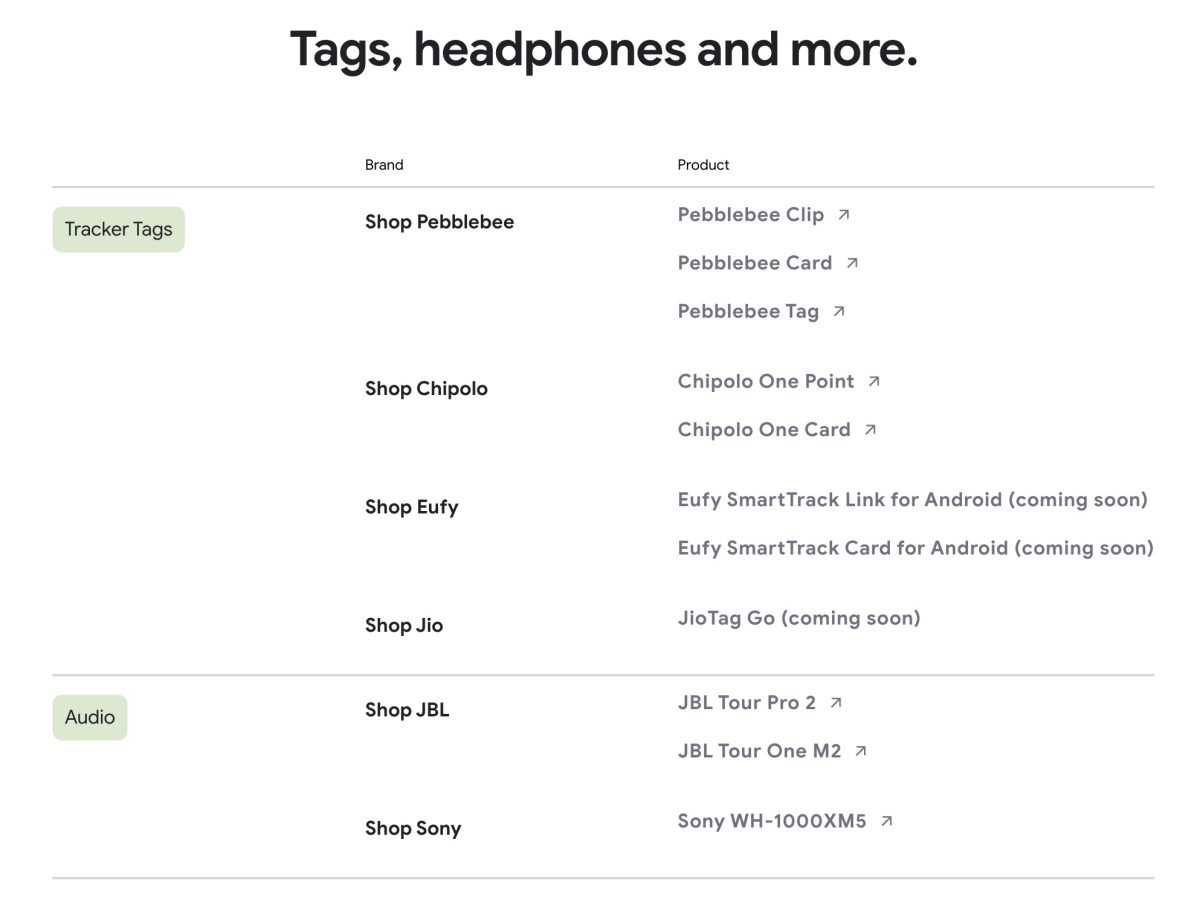Click Eufy SmartTrack Link for Android entry
The image size is (1200, 900).
point(912,499)
